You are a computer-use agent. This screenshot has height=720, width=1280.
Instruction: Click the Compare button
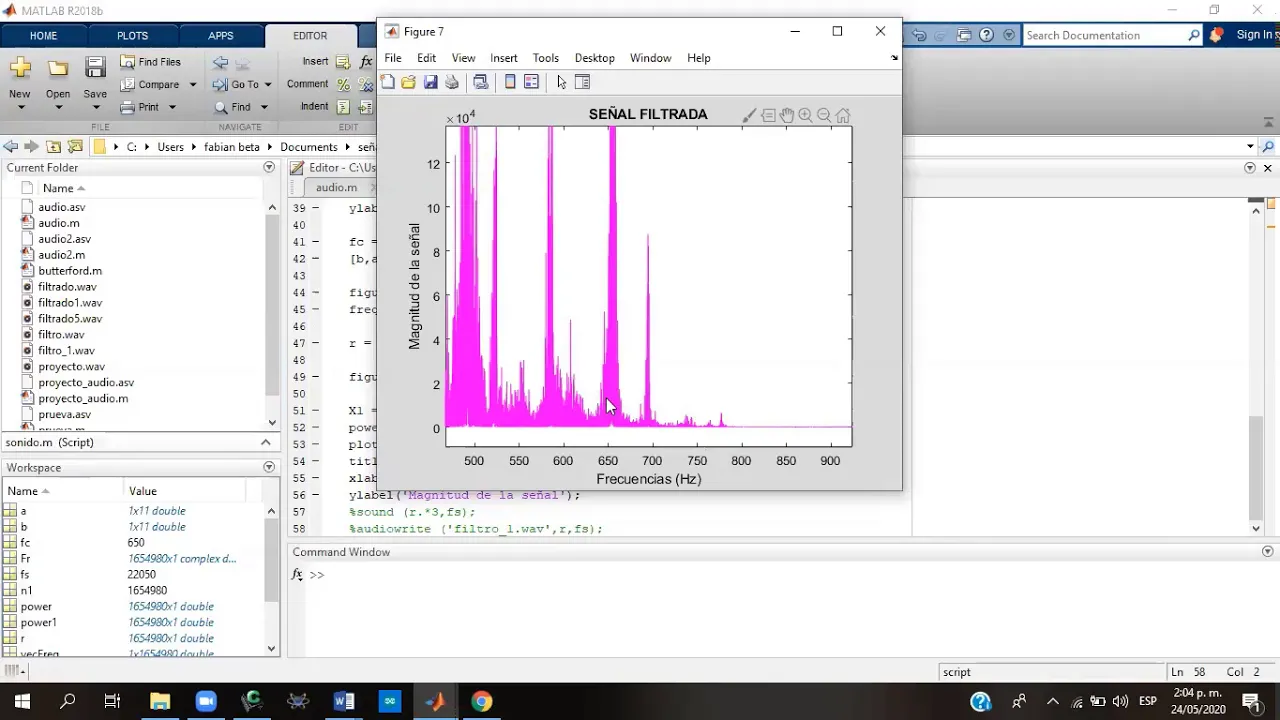coord(151,84)
